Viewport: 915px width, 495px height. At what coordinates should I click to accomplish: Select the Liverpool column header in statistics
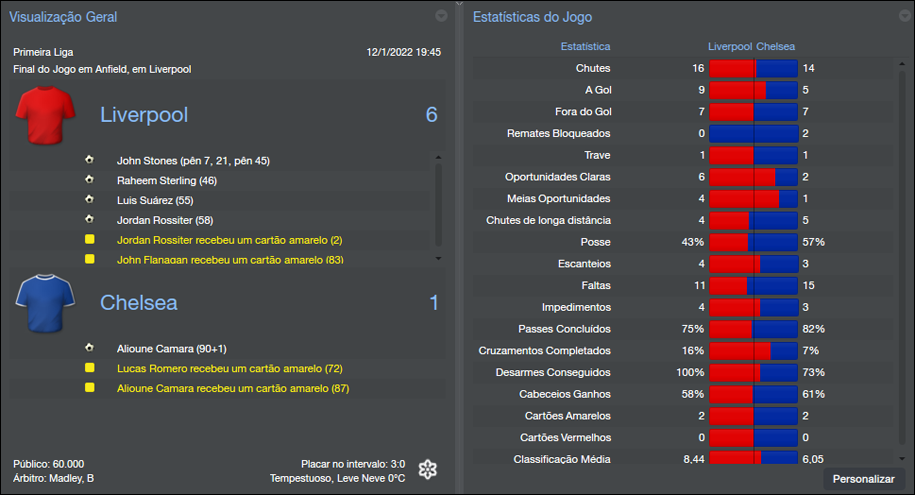[730, 47]
